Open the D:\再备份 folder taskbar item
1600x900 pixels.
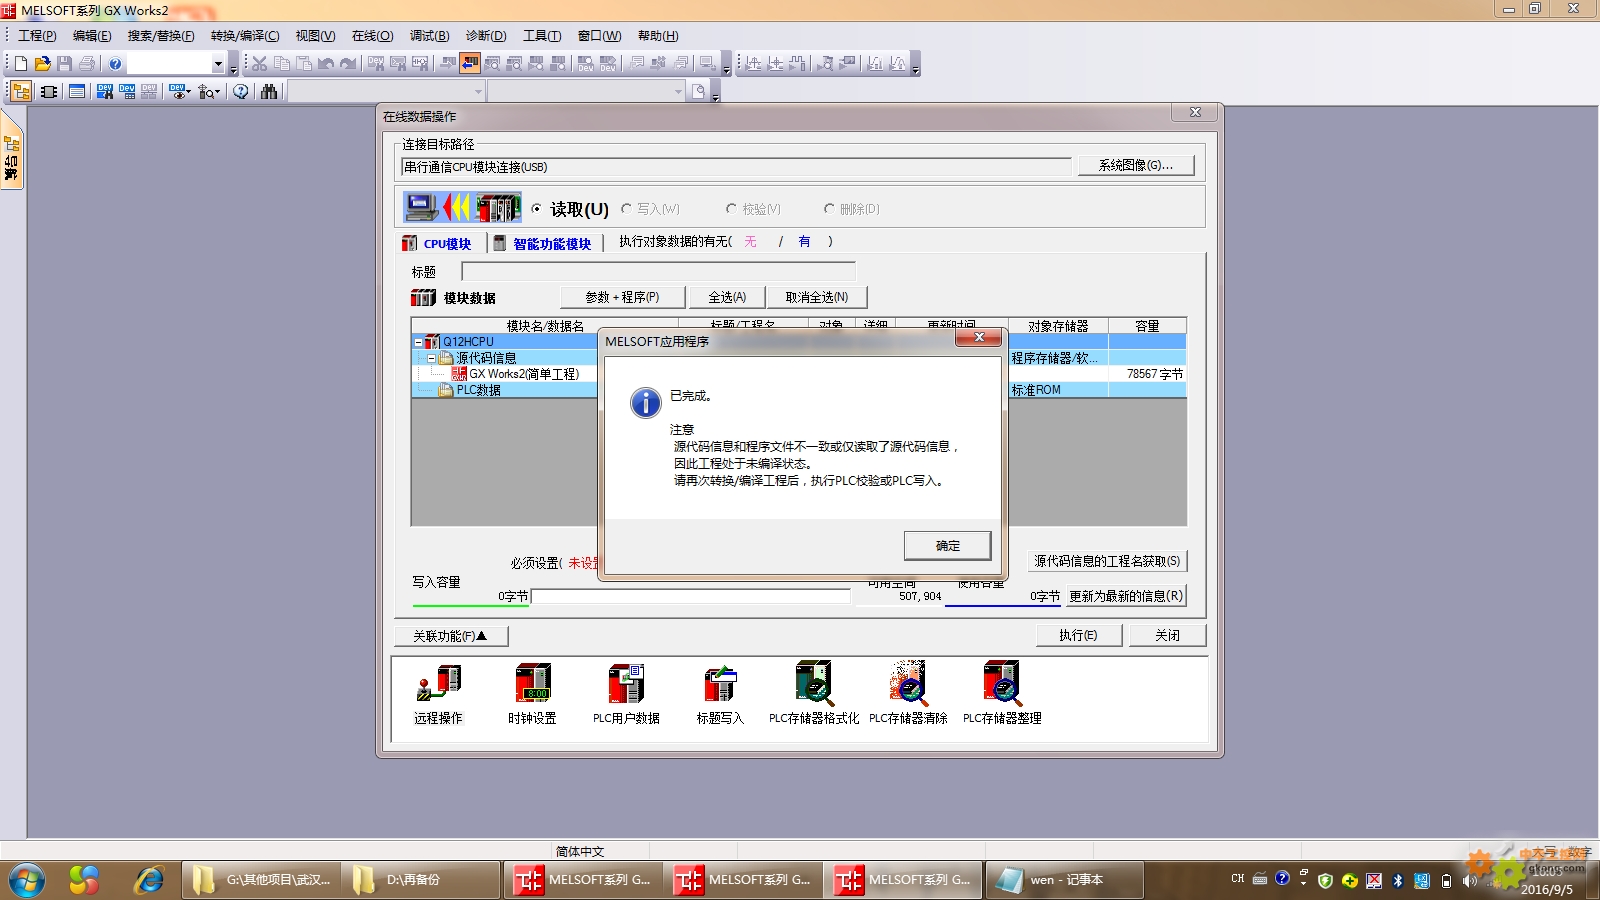pyautogui.click(x=421, y=880)
